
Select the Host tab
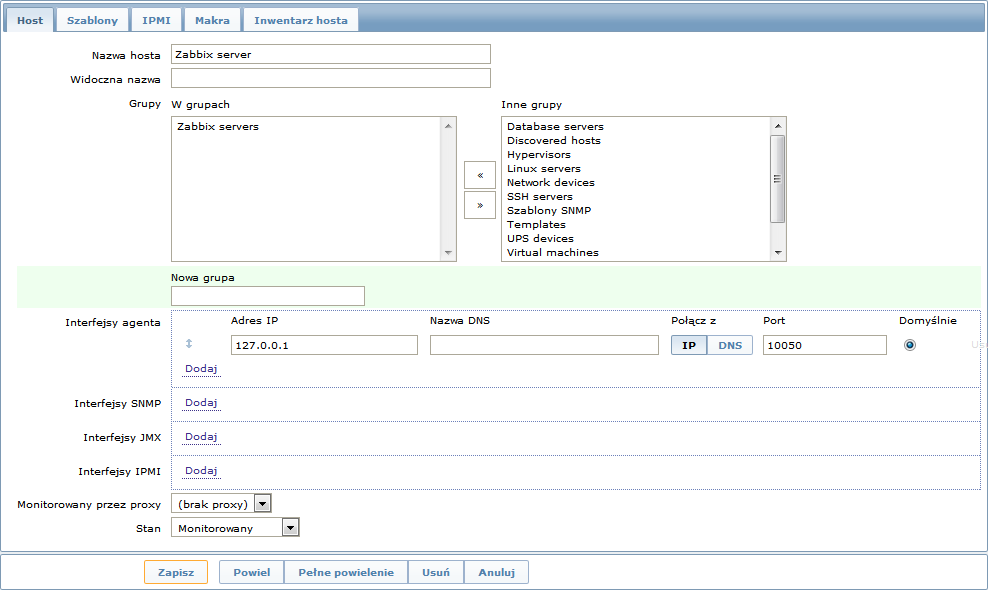pyautogui.click(x=30, y=20)
